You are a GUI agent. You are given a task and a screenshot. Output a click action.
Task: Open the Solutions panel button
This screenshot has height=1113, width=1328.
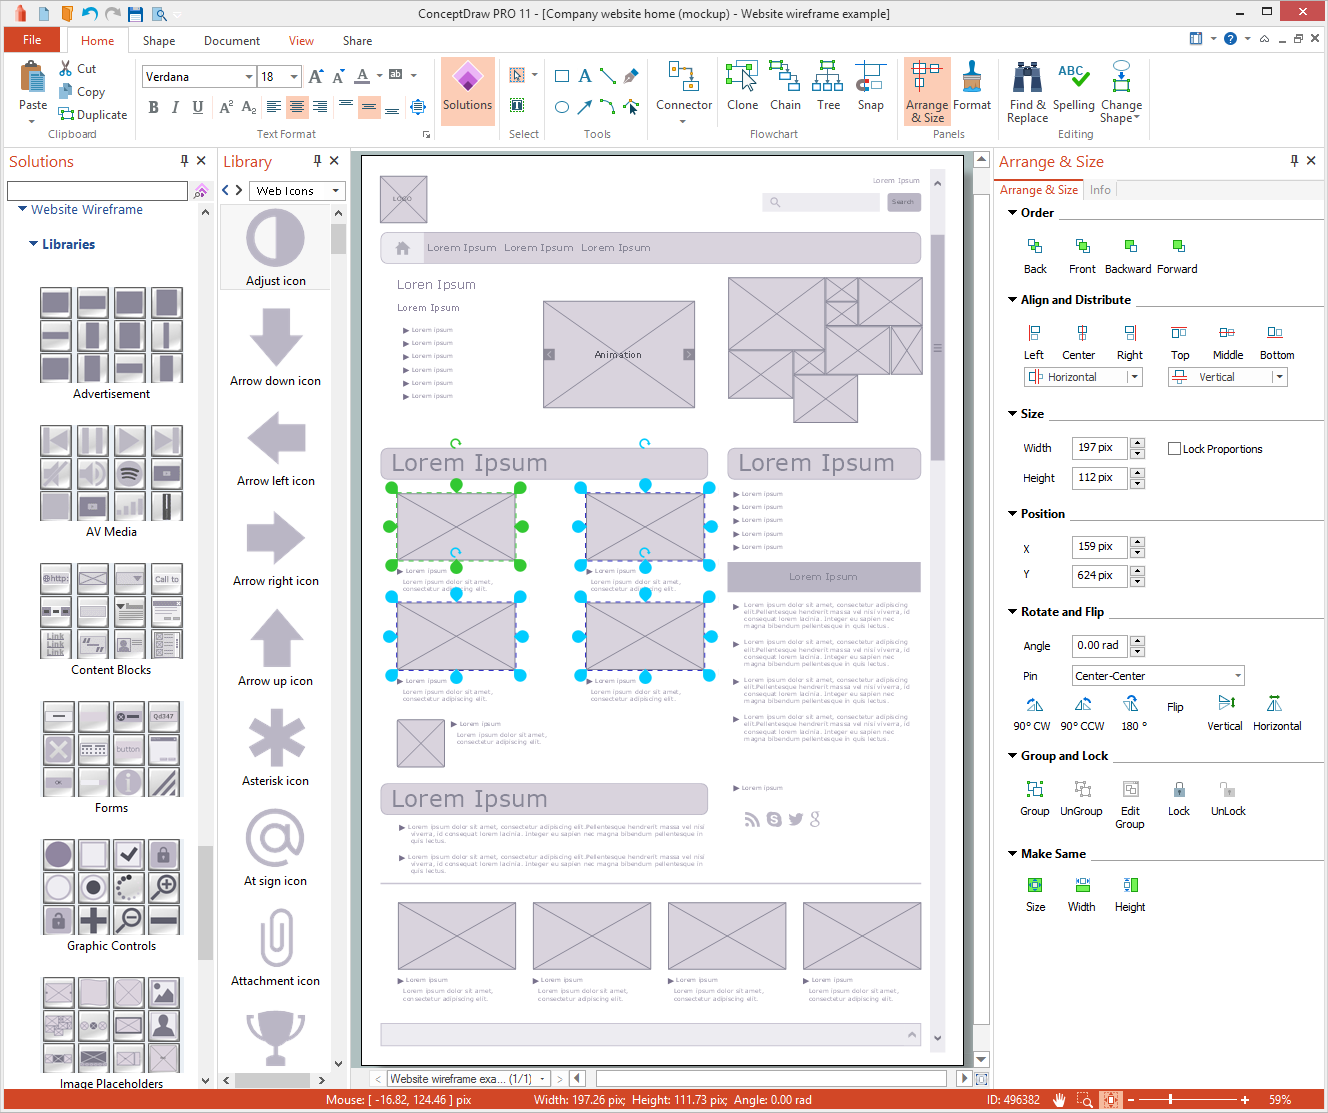point(468,90)
